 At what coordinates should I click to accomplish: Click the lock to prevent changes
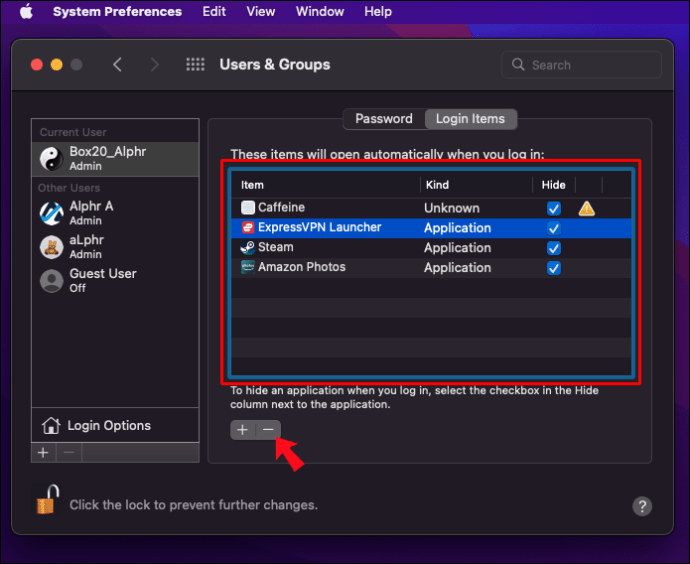pos(48,499)
